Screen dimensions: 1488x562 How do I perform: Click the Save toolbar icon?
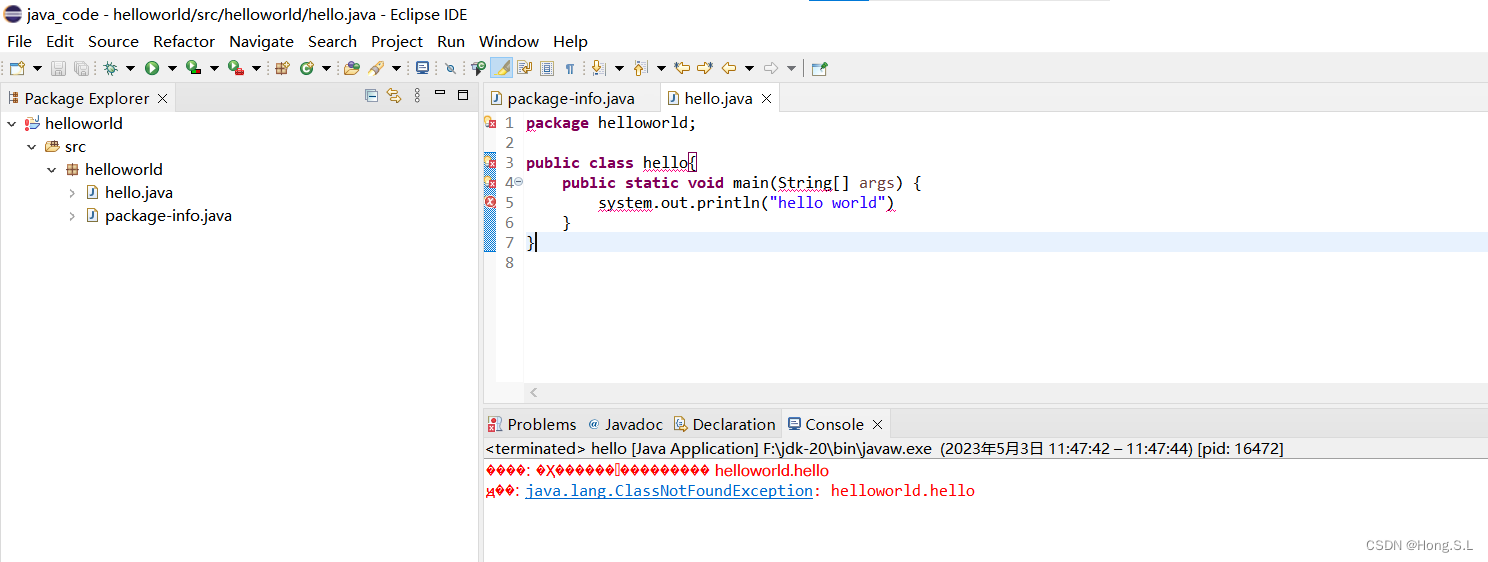58,68
